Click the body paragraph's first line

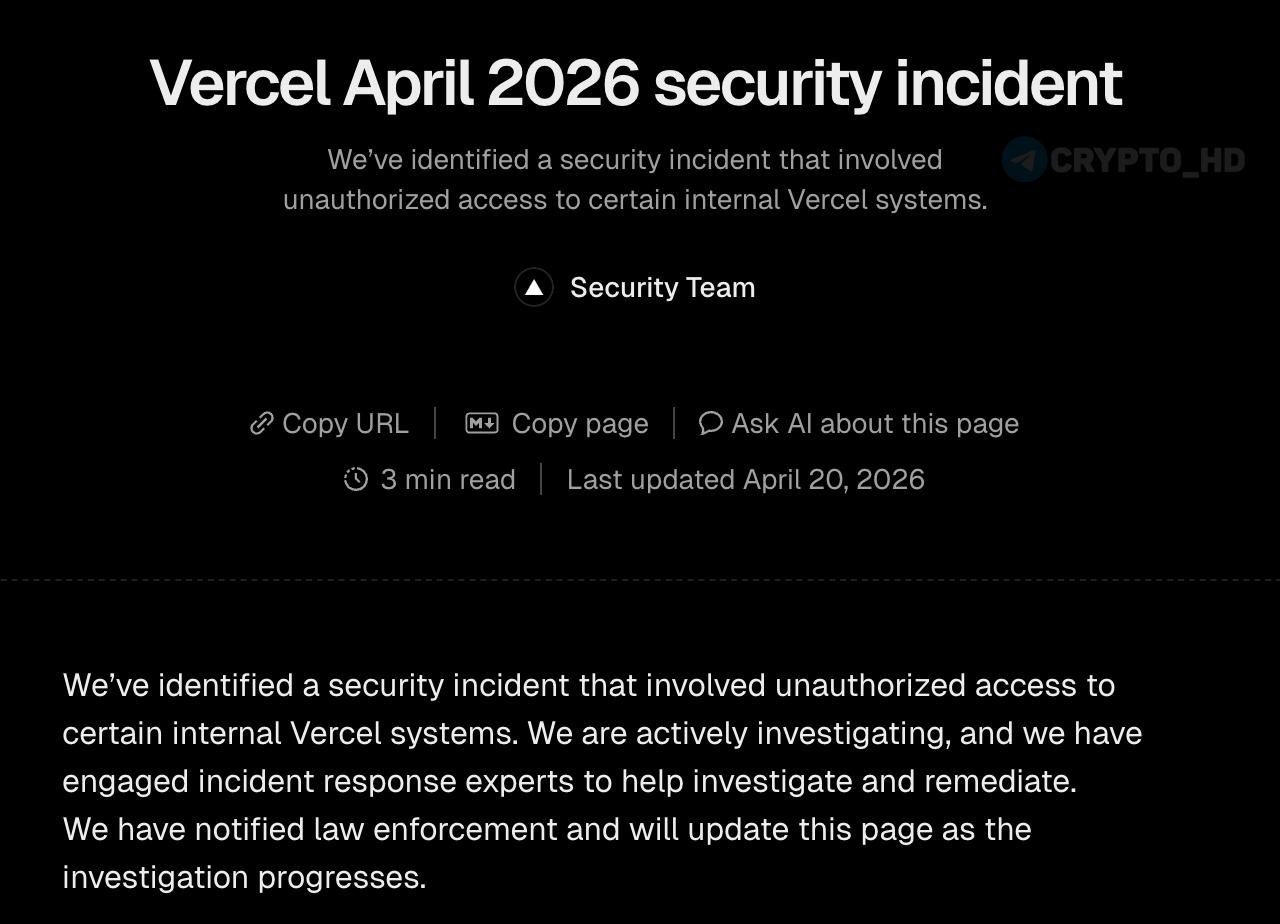(x=588, y=686)
